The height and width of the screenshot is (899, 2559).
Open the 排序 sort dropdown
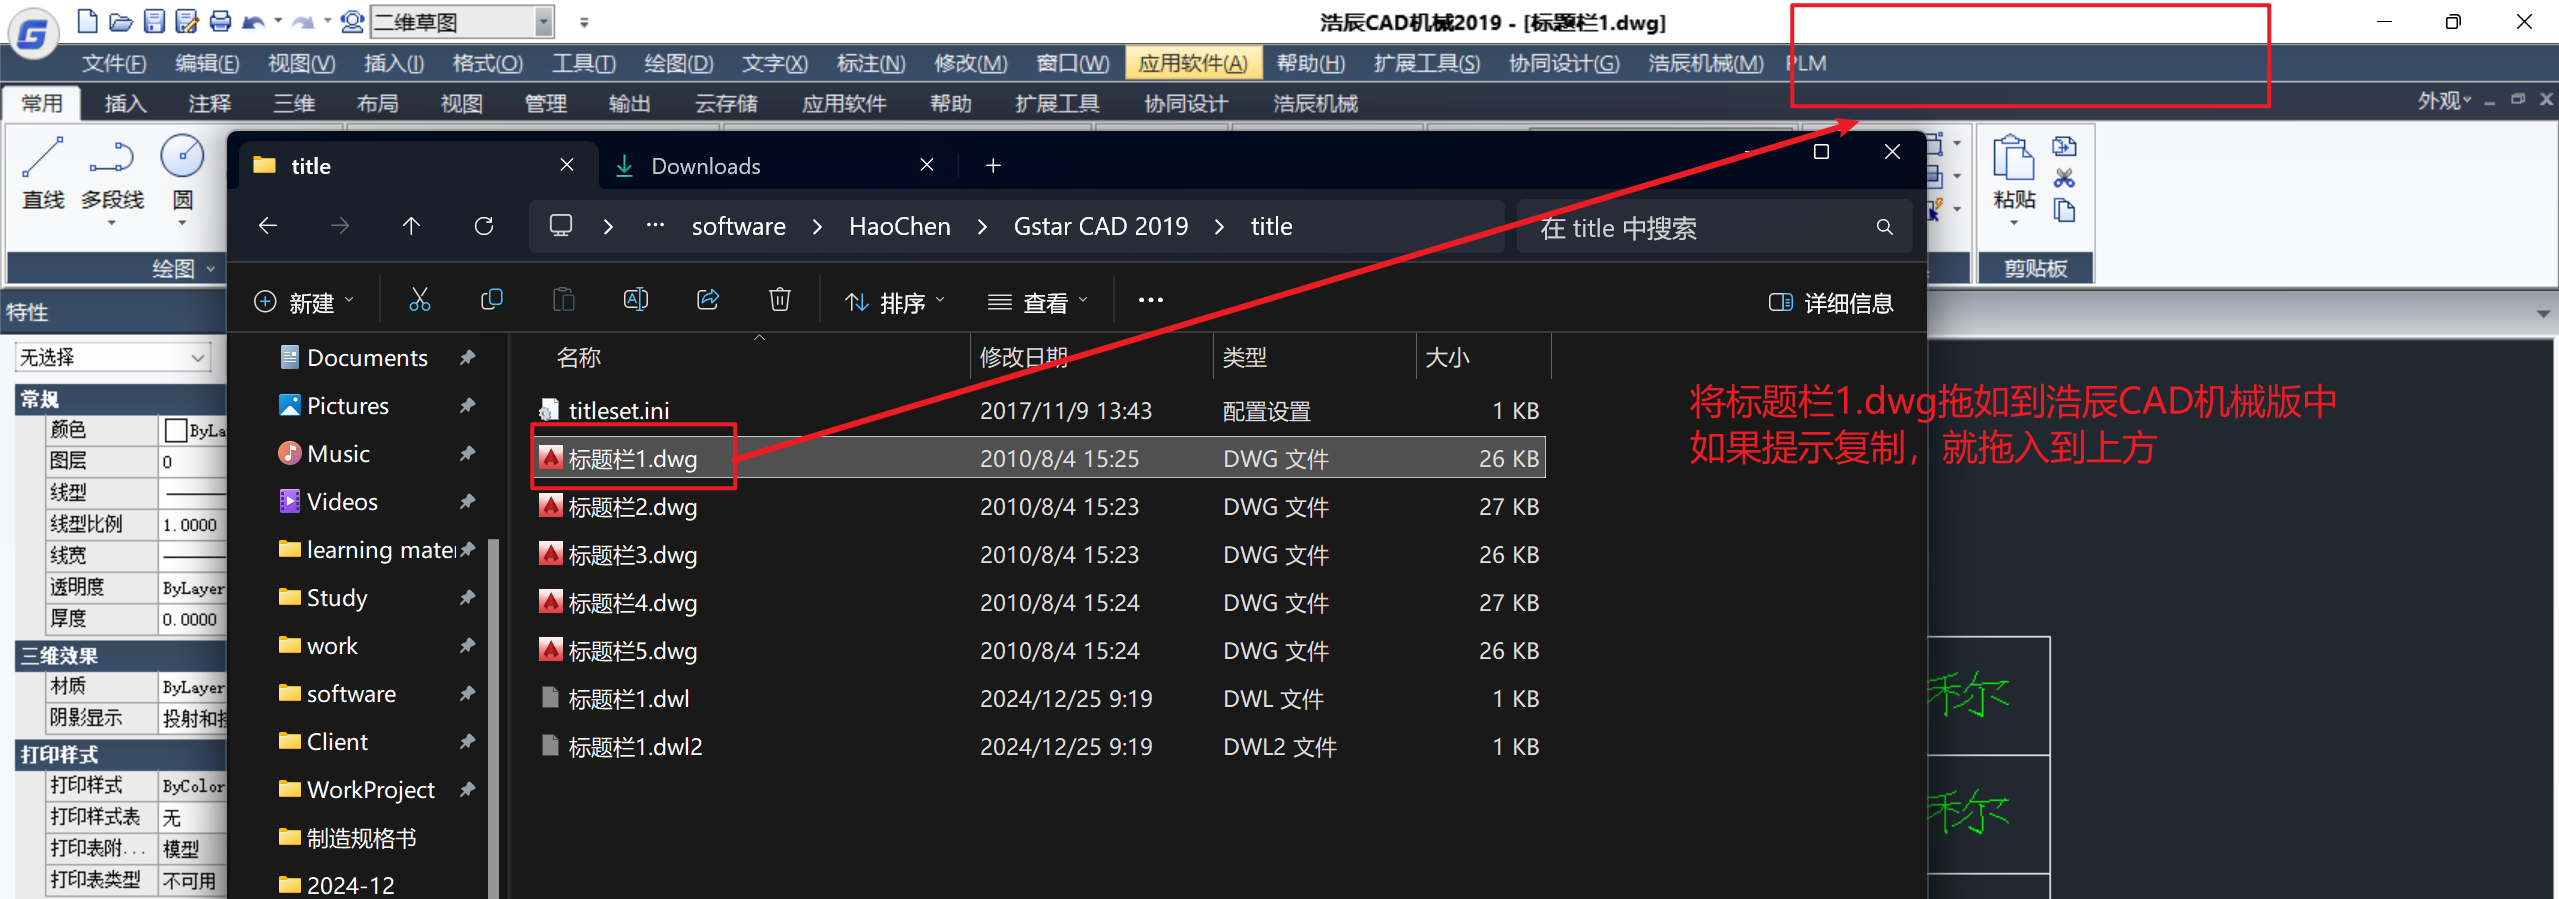[x=894, y=301]
